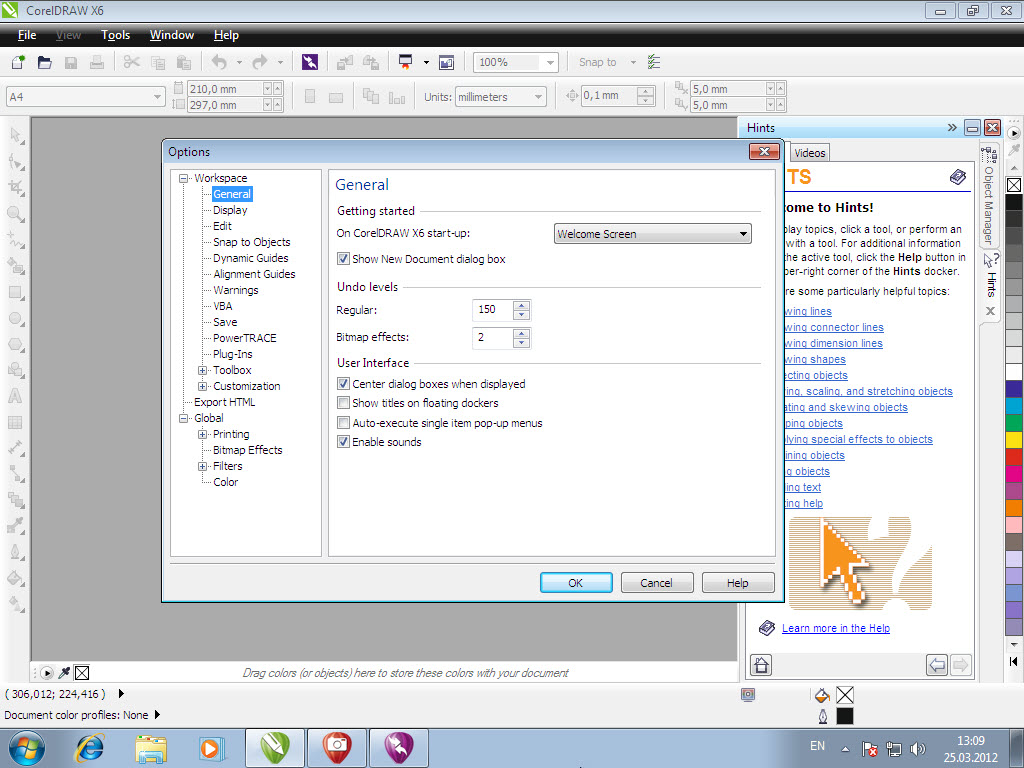Enable Show titles on floating dockers
Screen dimensions: 1024x768
(x=343, y=403)
